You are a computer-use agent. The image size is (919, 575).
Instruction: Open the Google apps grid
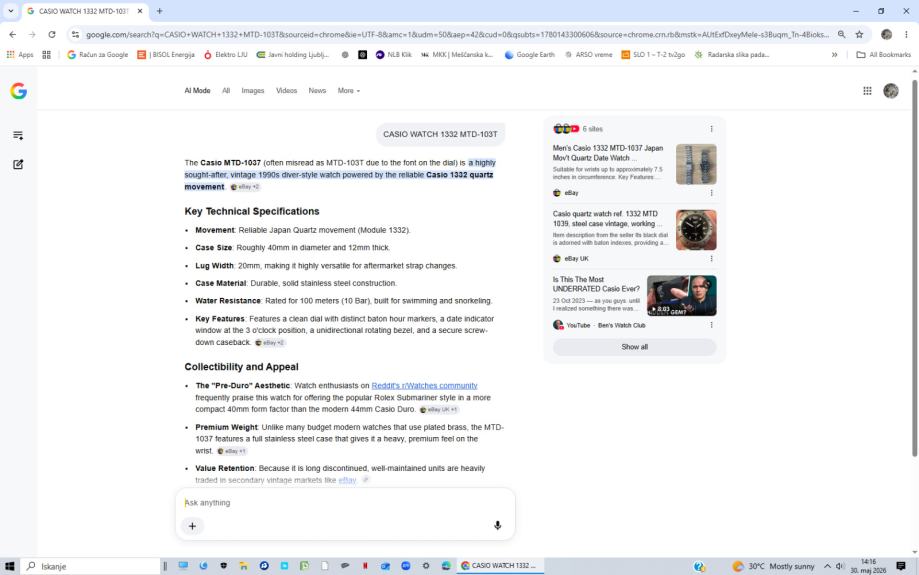[867, 91]
